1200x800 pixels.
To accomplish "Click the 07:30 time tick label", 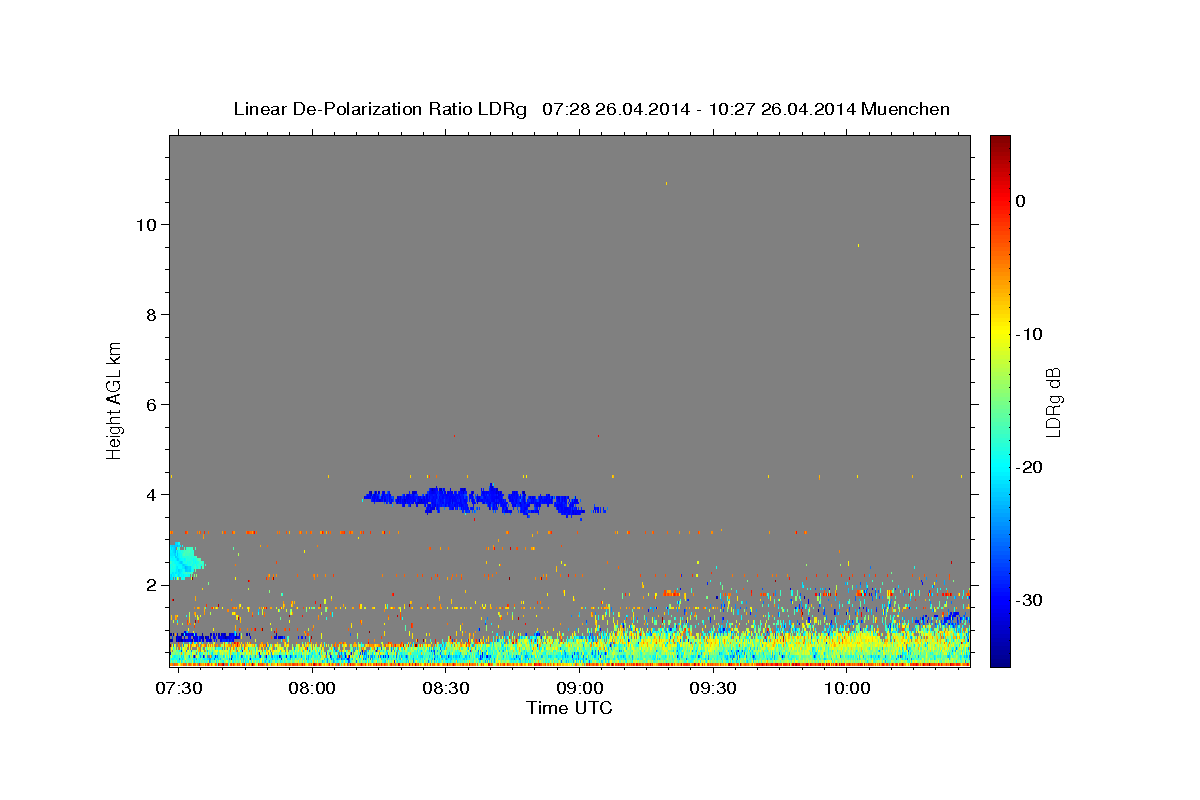I will [179, 689].
